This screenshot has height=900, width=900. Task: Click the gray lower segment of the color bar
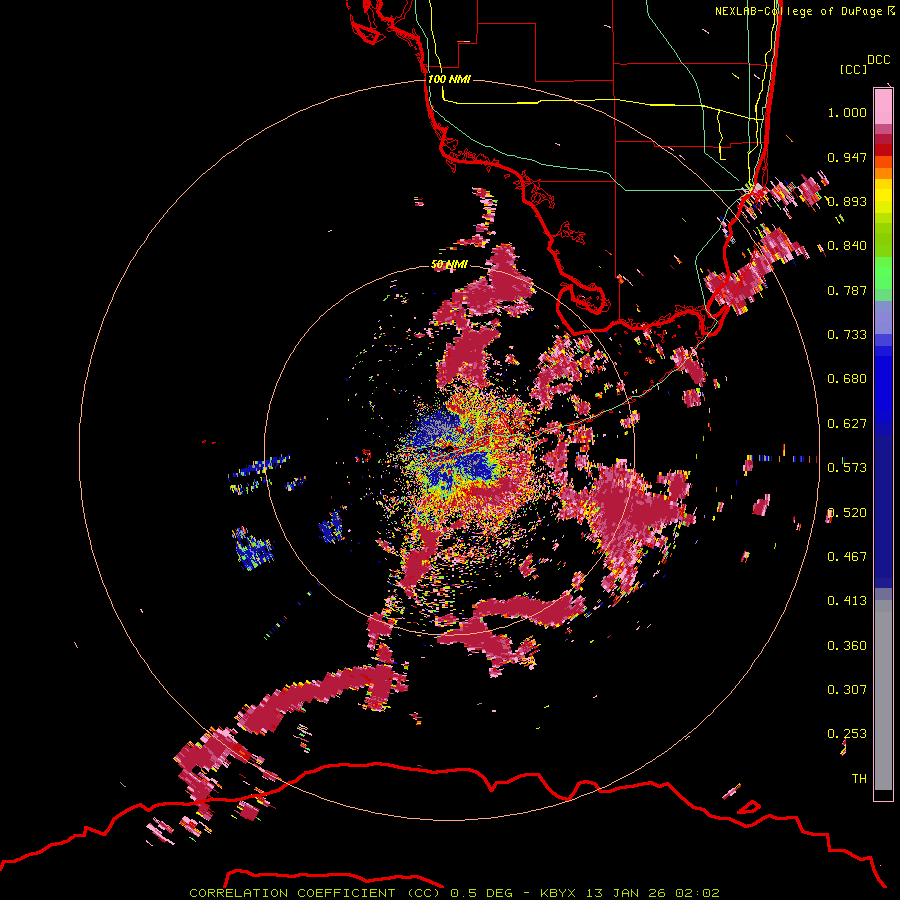coord(883,695)
